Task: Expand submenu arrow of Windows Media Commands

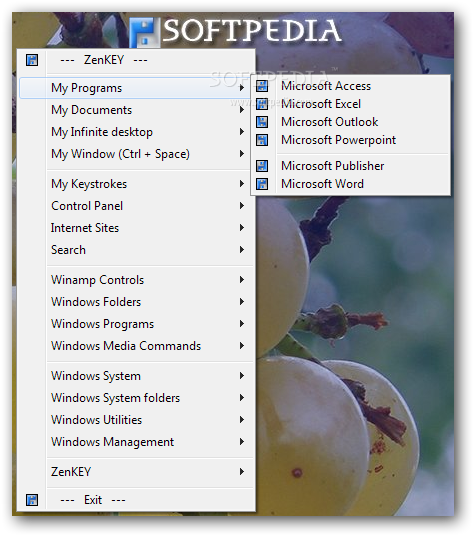Action: pos(242,346)
